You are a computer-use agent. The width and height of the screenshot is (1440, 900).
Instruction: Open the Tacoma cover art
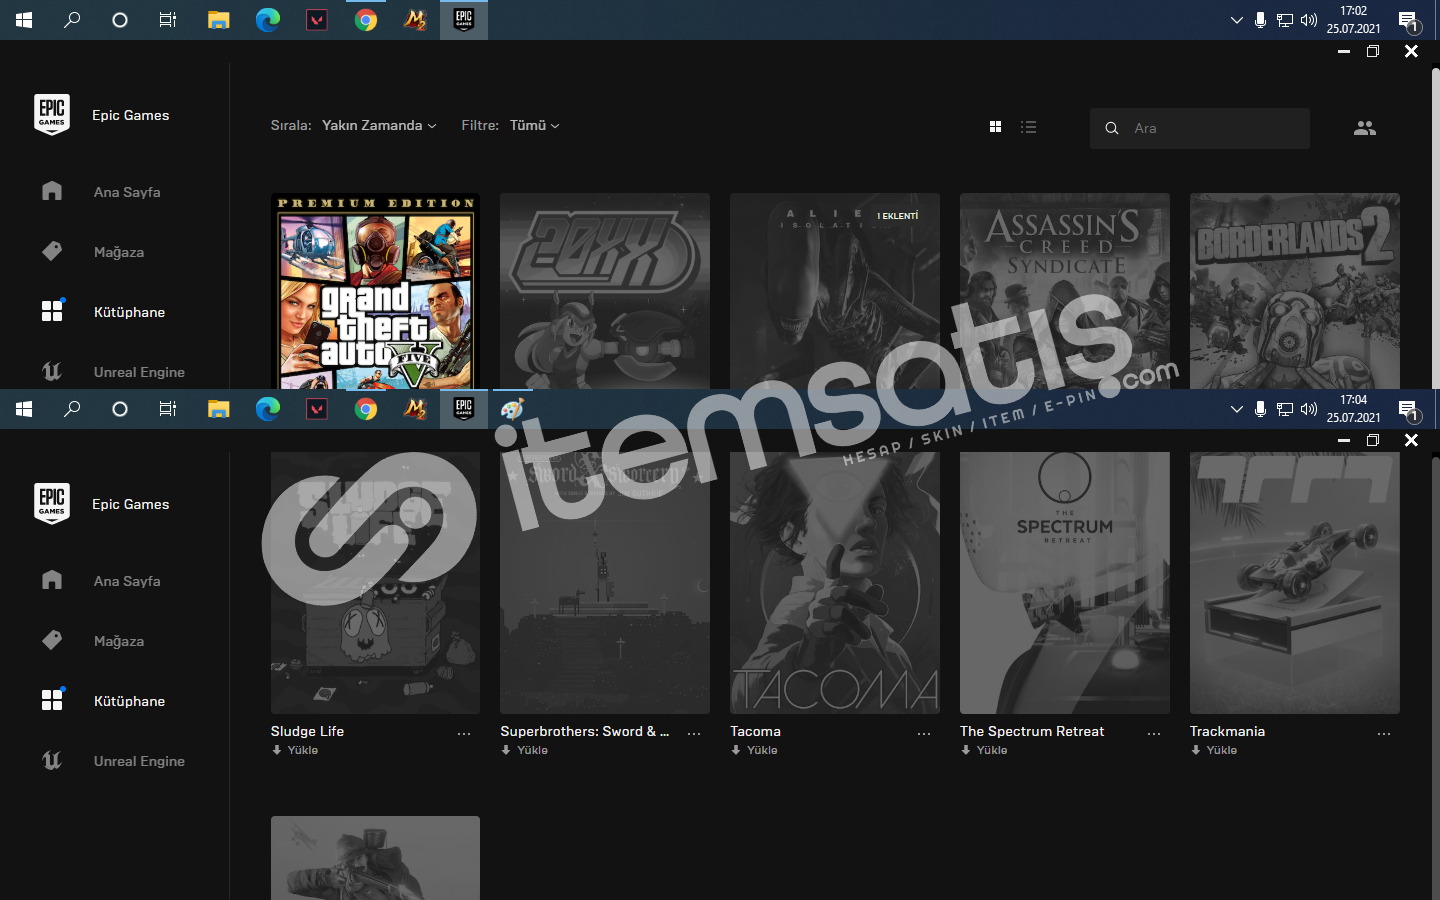(835, 583)
